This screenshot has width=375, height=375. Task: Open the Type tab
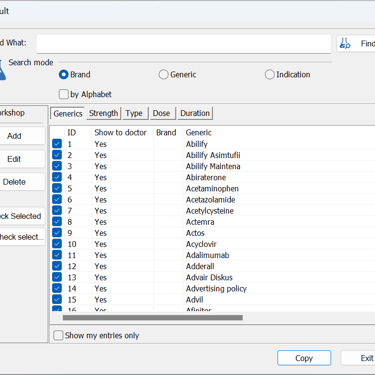pyautogui.click(x=134, y=113)
